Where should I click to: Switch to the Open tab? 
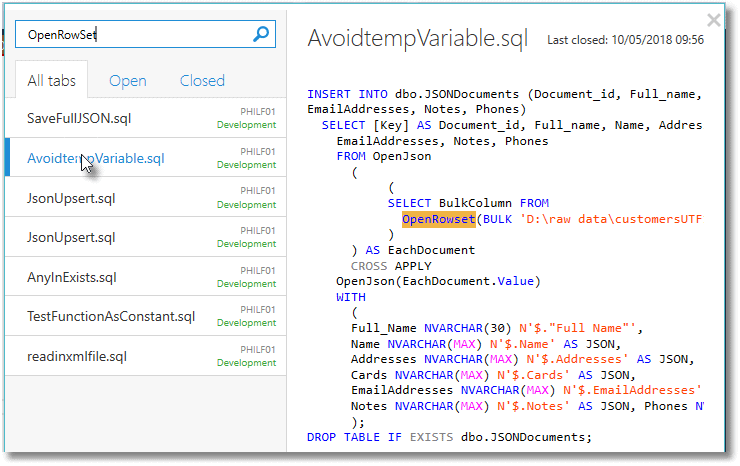click(128, 81)
